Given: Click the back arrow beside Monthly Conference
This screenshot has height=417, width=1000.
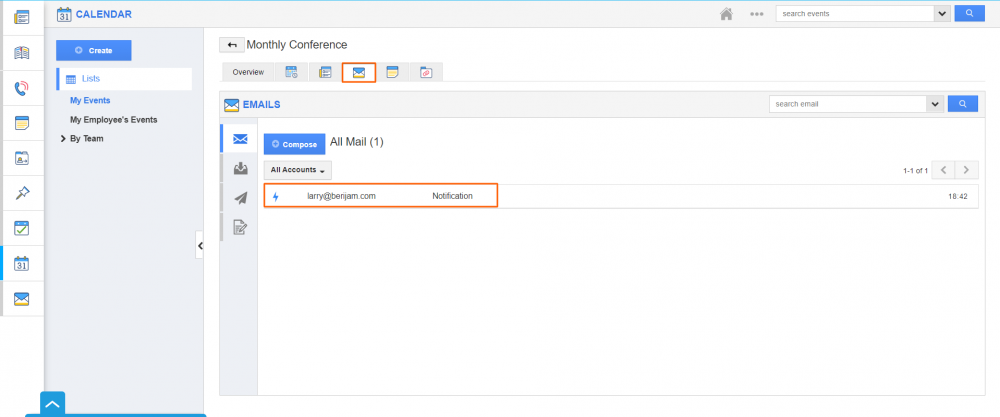Looking at the screenshot, I should (x=231, y=45).
